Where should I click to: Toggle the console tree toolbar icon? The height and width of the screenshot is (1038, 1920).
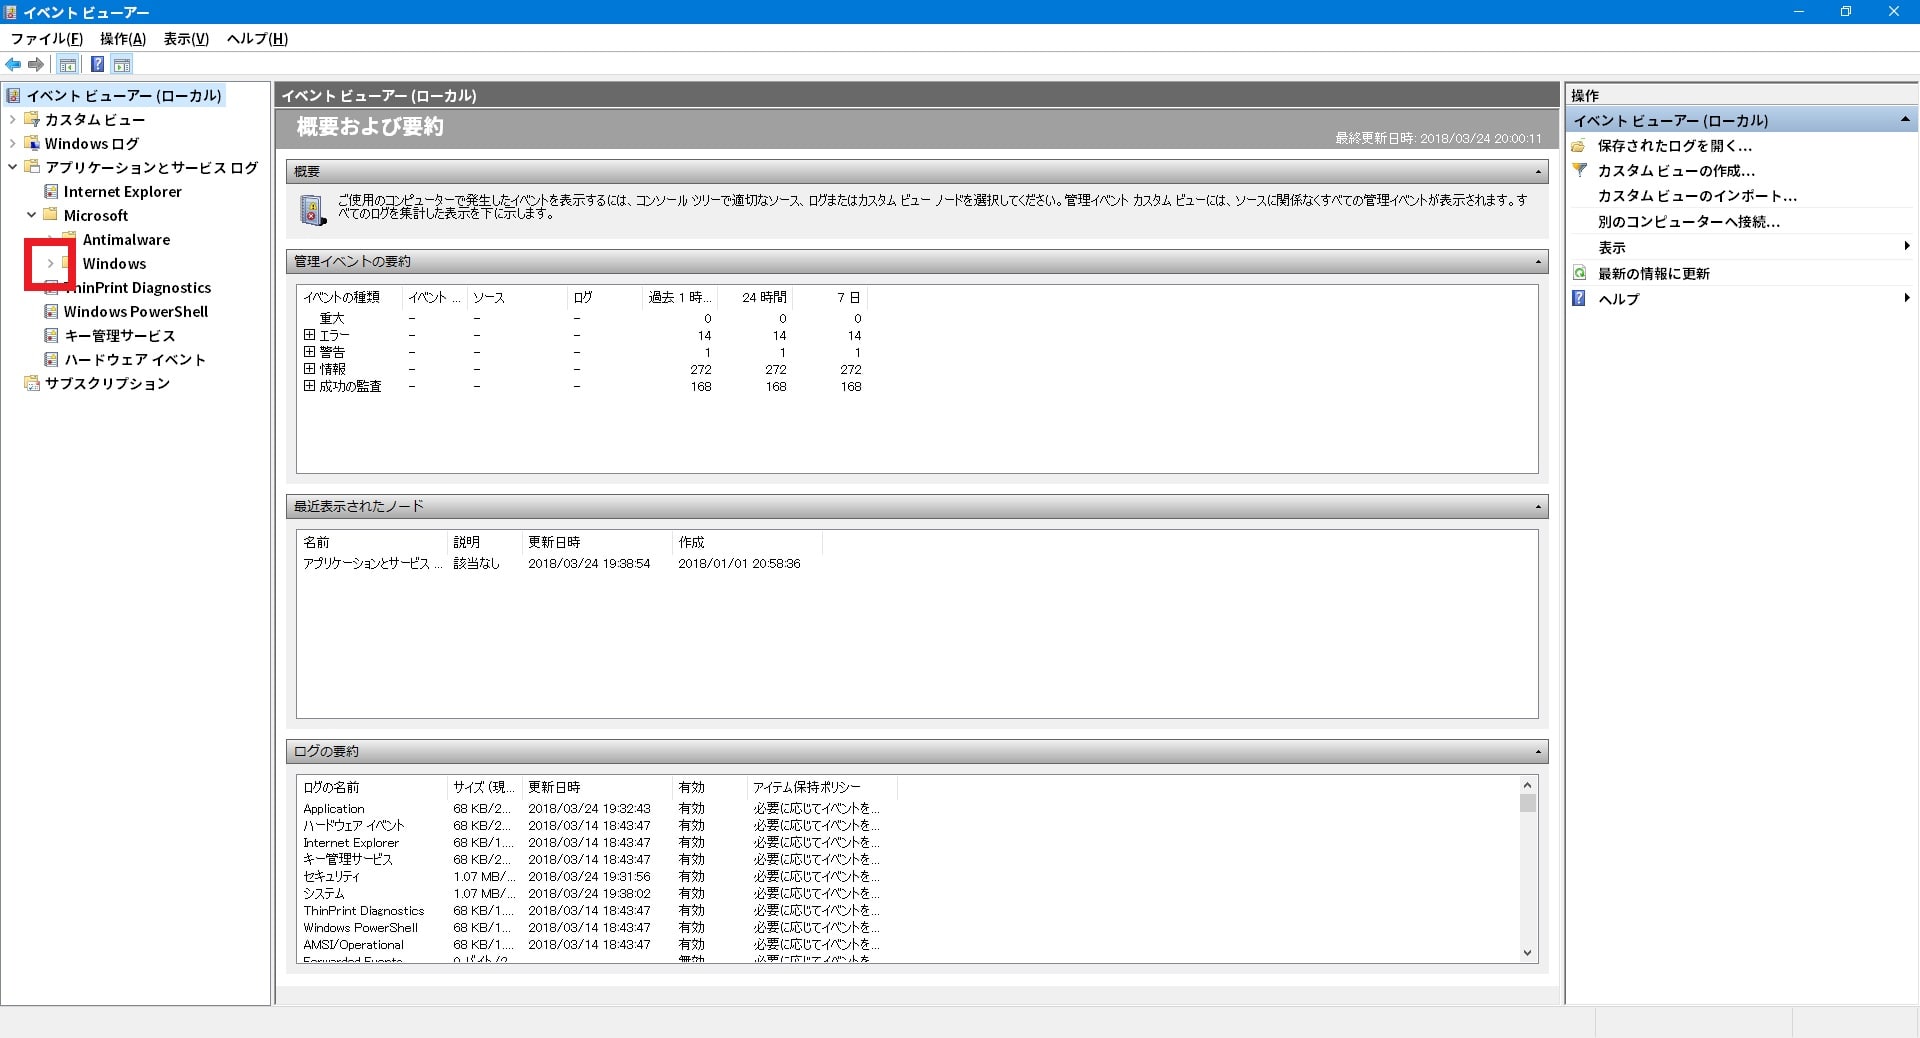pyautogui.click(x=67, y=65)
